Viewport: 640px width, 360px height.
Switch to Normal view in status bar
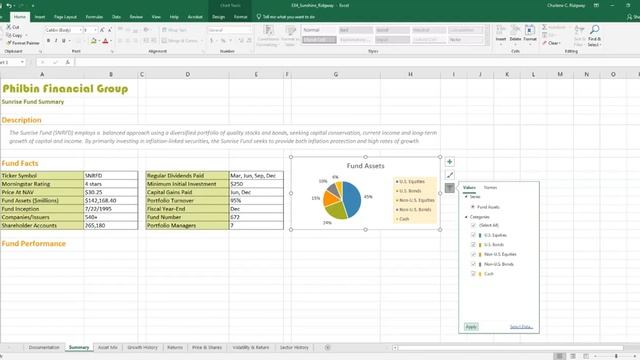tap(559, 356)
